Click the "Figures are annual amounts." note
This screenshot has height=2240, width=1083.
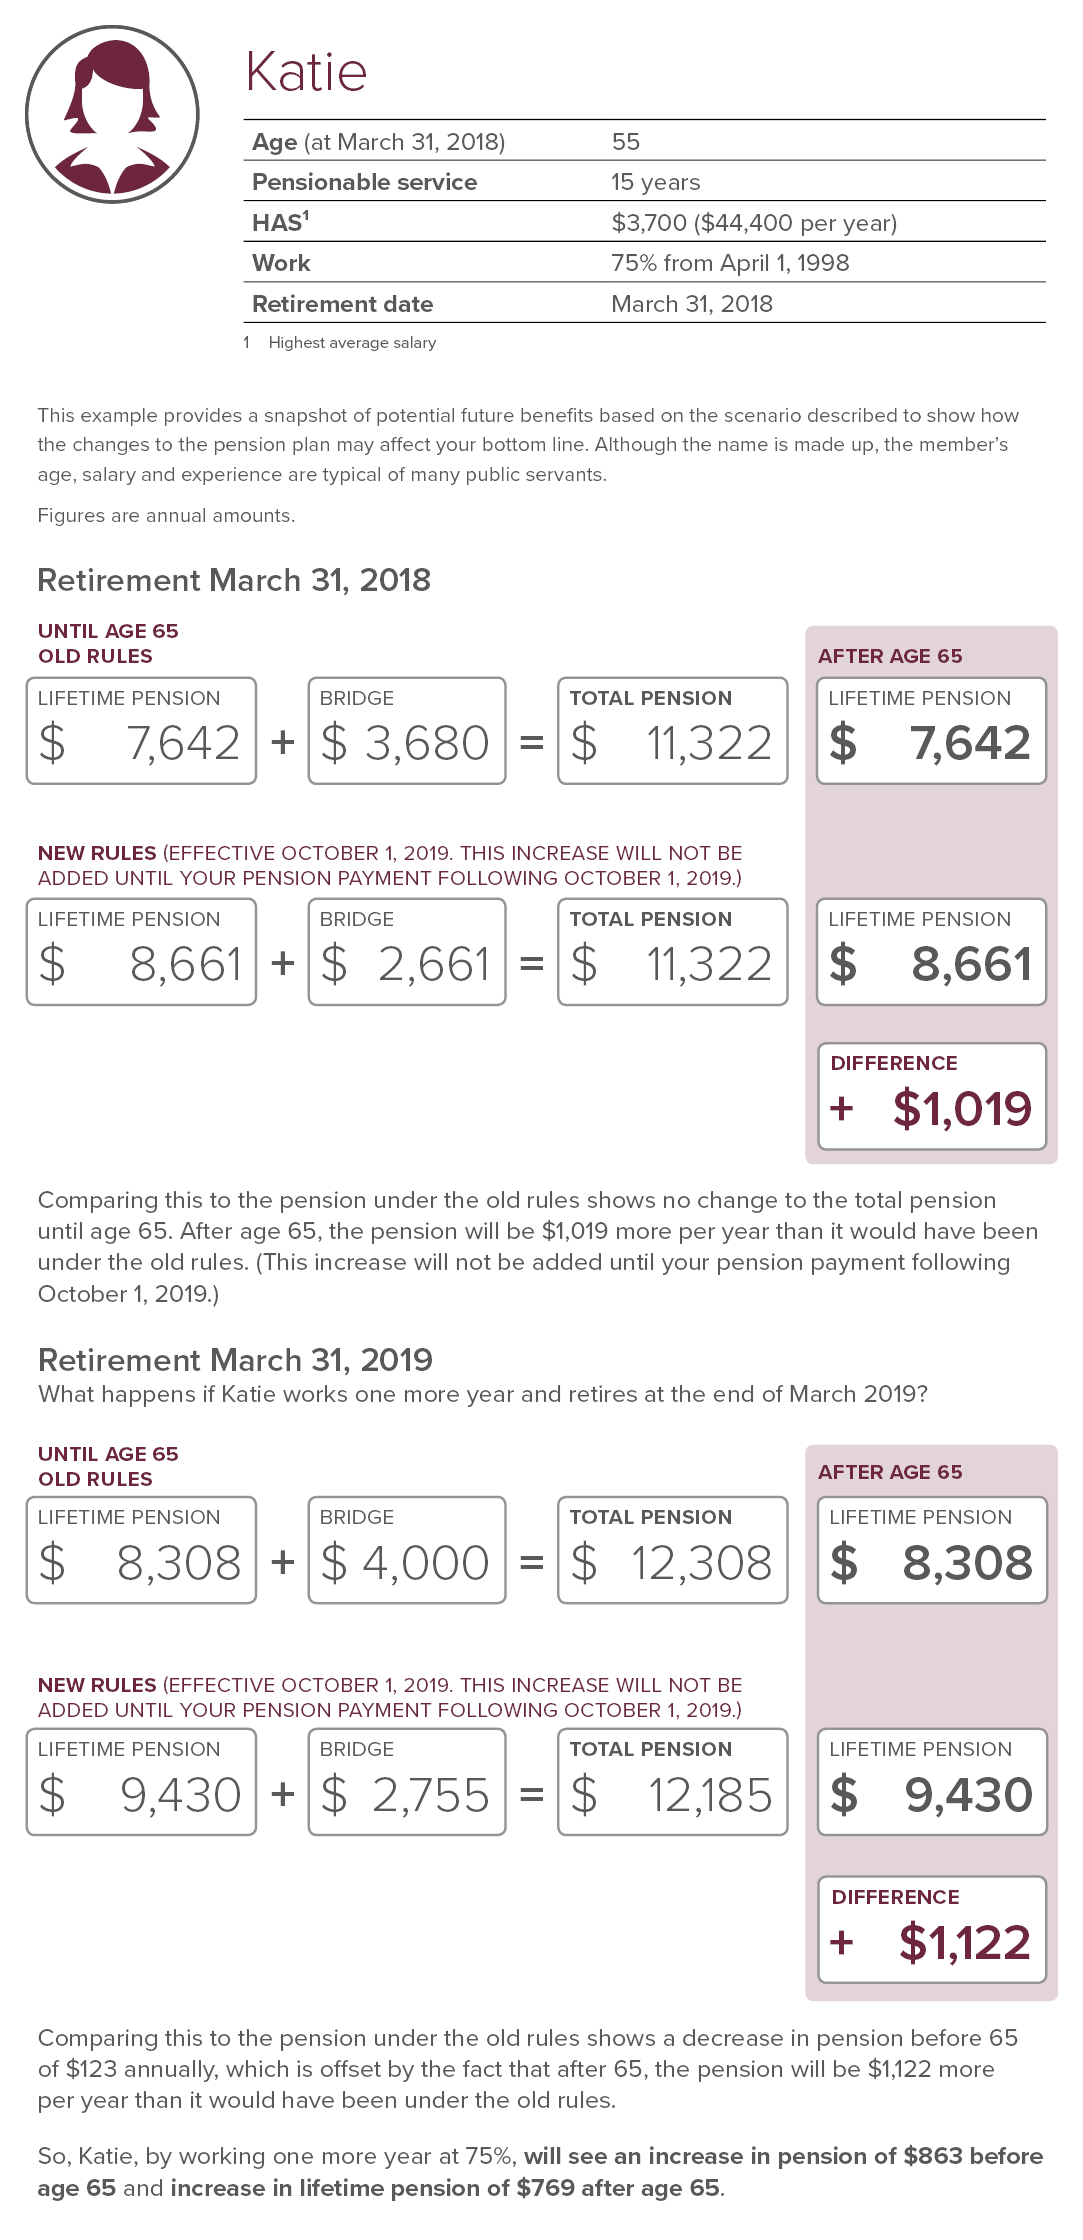[166, 516]
